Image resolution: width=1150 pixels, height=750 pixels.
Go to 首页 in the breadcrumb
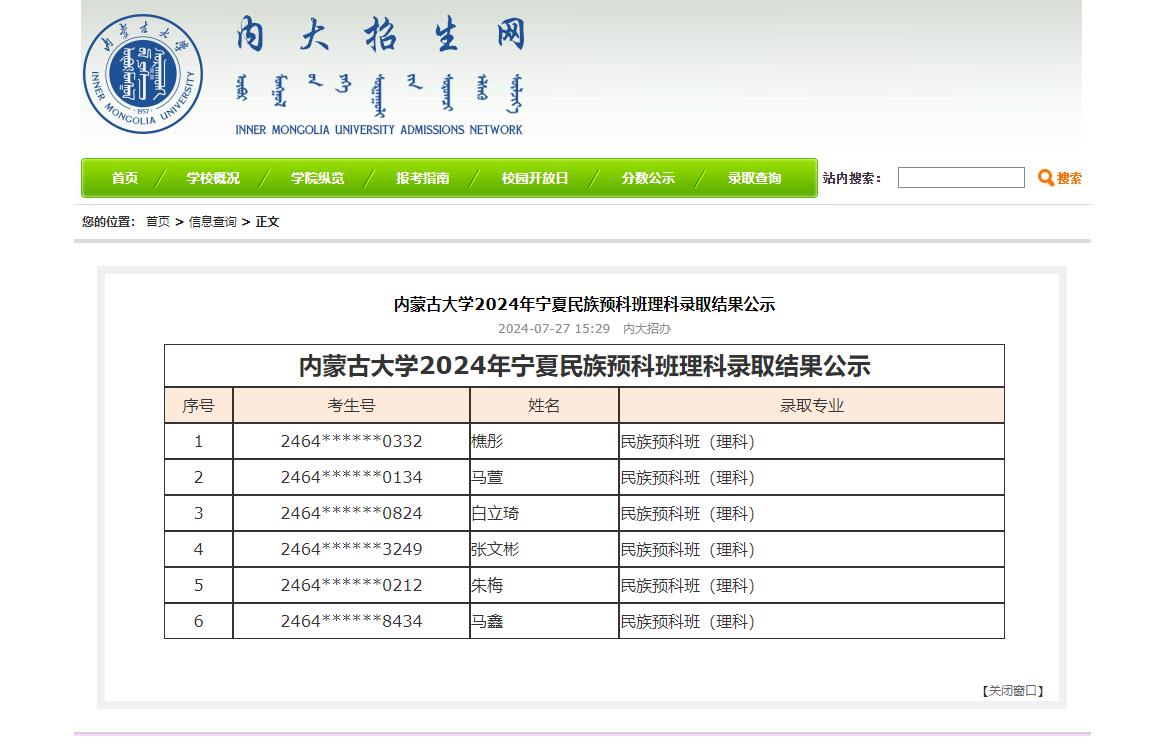click(158, 221)
